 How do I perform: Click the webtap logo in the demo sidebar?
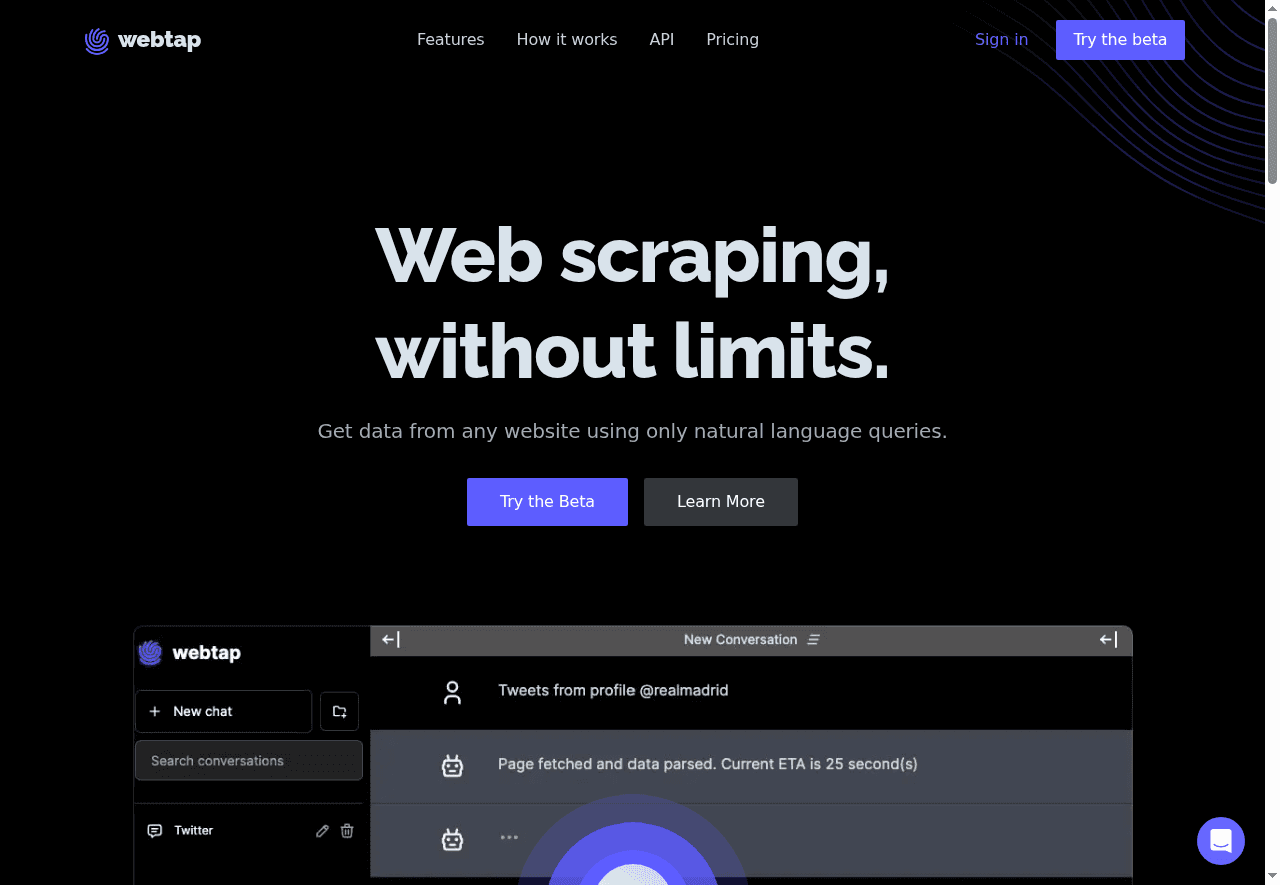[150, 652]
